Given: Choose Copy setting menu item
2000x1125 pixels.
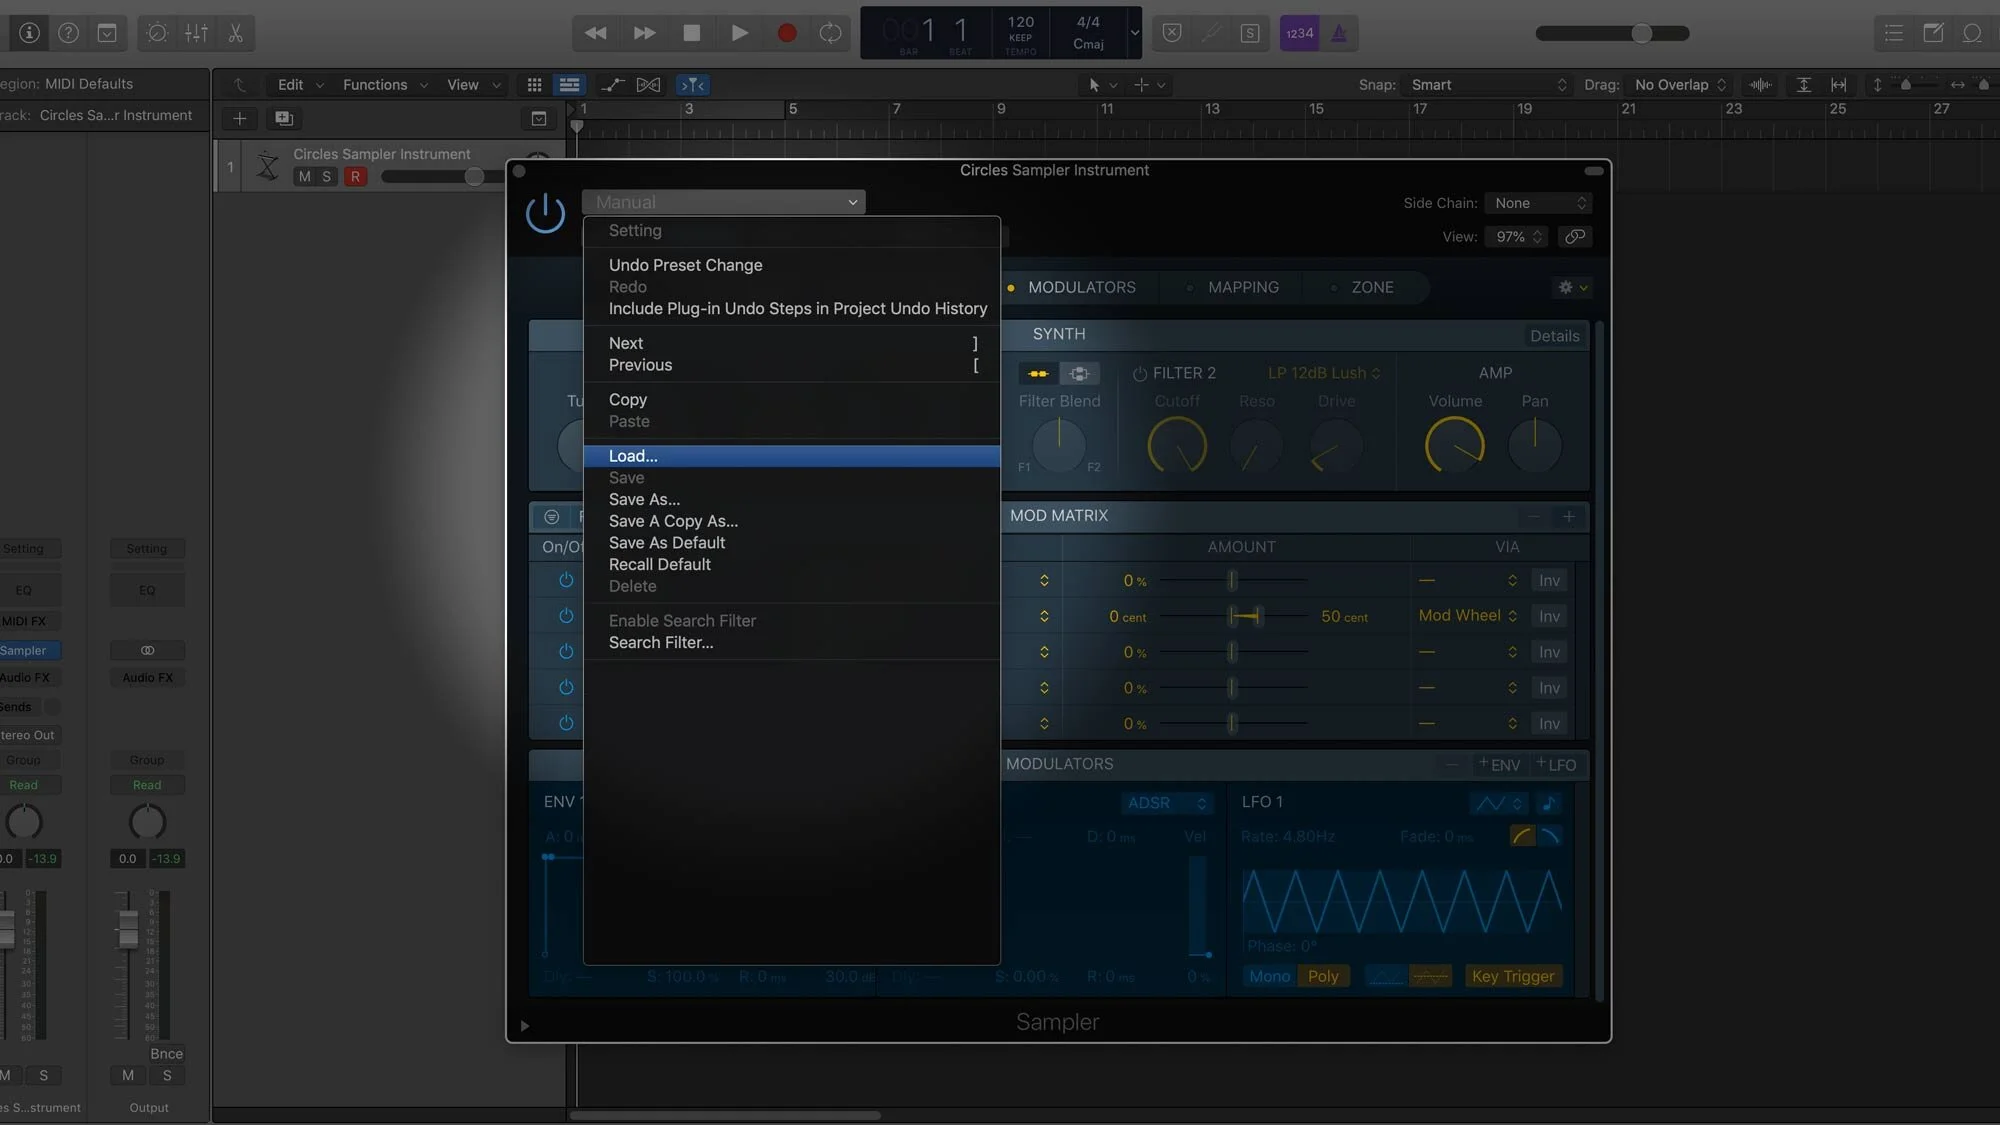Looking at the screenshot, I should point(791,399).
